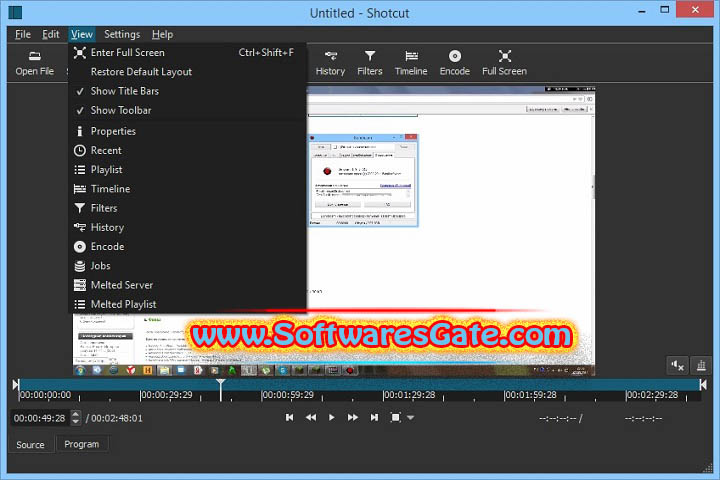Open the Edit menu
The image size is (720, 480).
[x=51, y=34]
